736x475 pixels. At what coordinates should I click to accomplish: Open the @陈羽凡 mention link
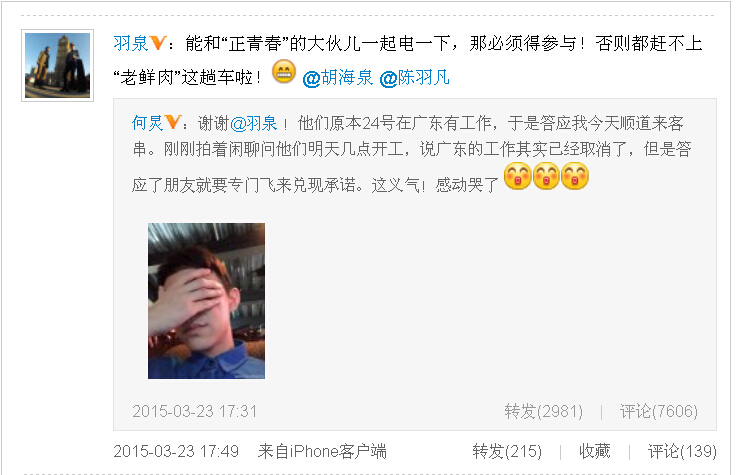coord(414,77)
